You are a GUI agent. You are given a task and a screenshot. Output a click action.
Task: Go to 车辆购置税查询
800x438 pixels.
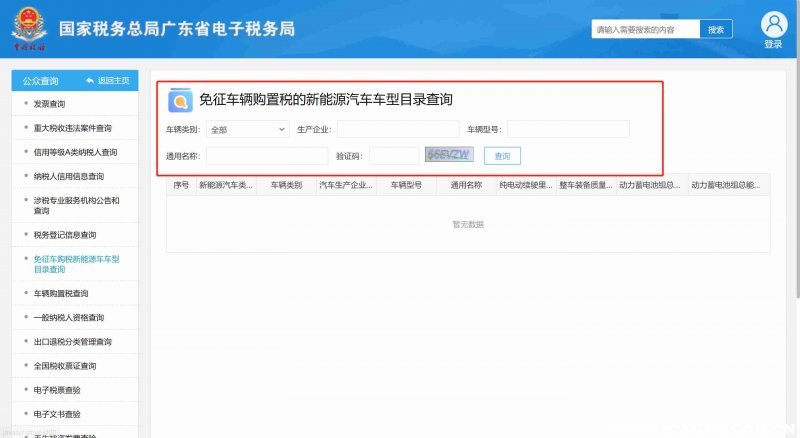click(61, 294)
